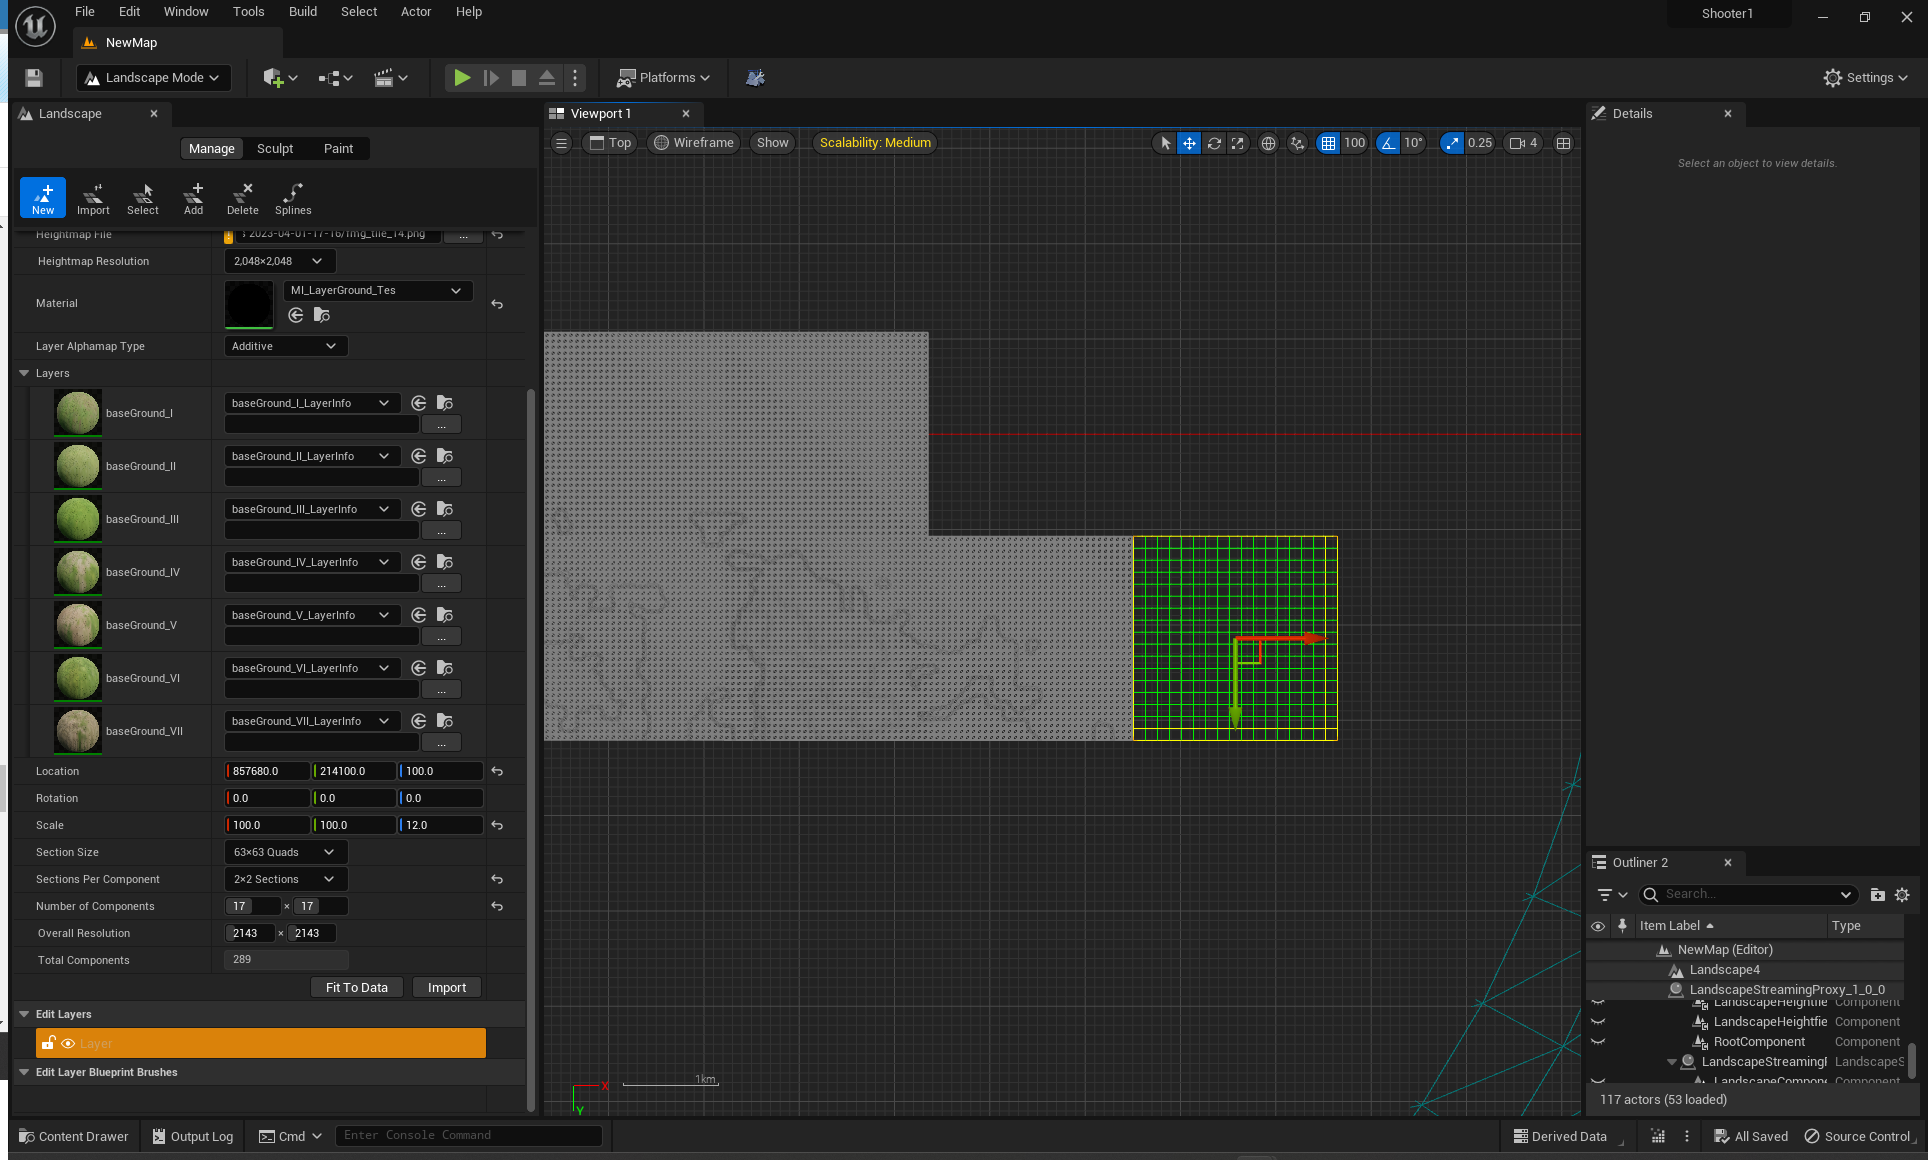Click the Fit To Data button
The width and height of the screenshot is (1928, 1160).
pyautogui.click(x=356, y=987)
